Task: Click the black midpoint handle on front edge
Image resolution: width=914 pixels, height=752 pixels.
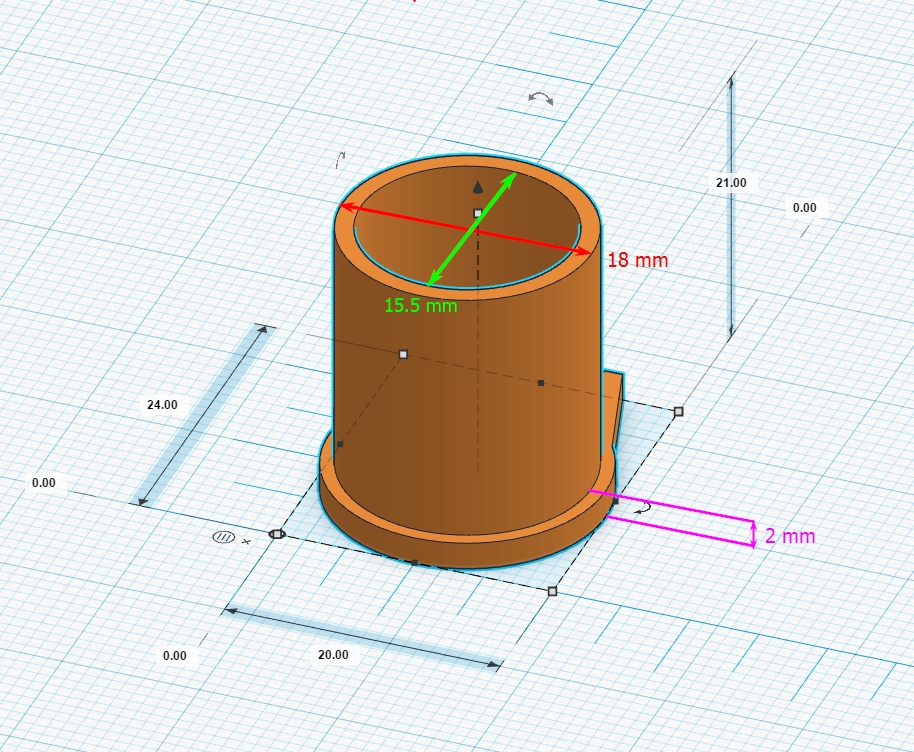Action: (414, 563)
